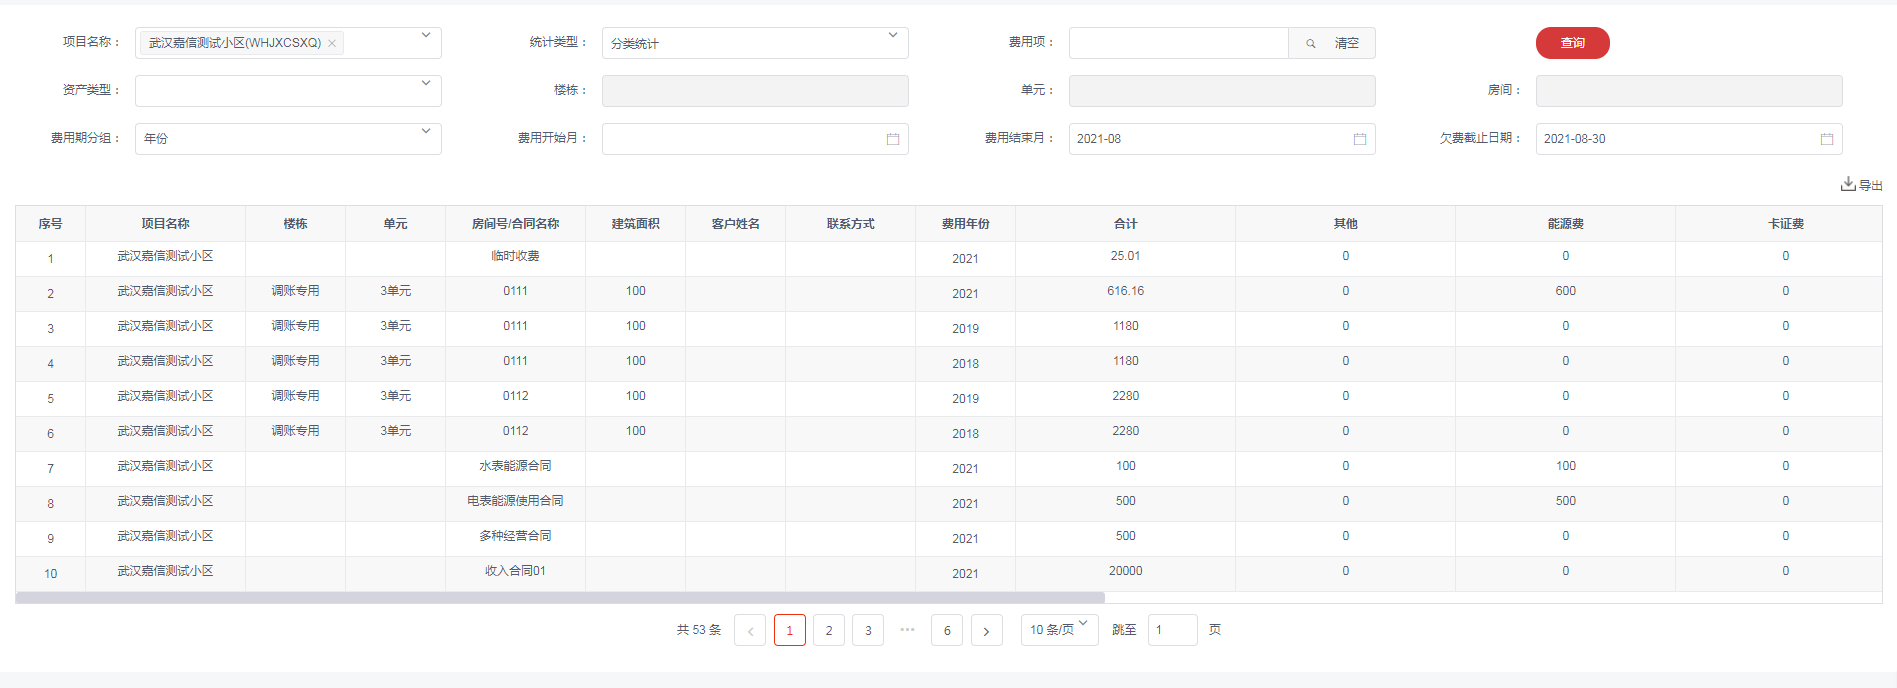
Task: Click the 项目名称 column header
Action: (165, 224)
